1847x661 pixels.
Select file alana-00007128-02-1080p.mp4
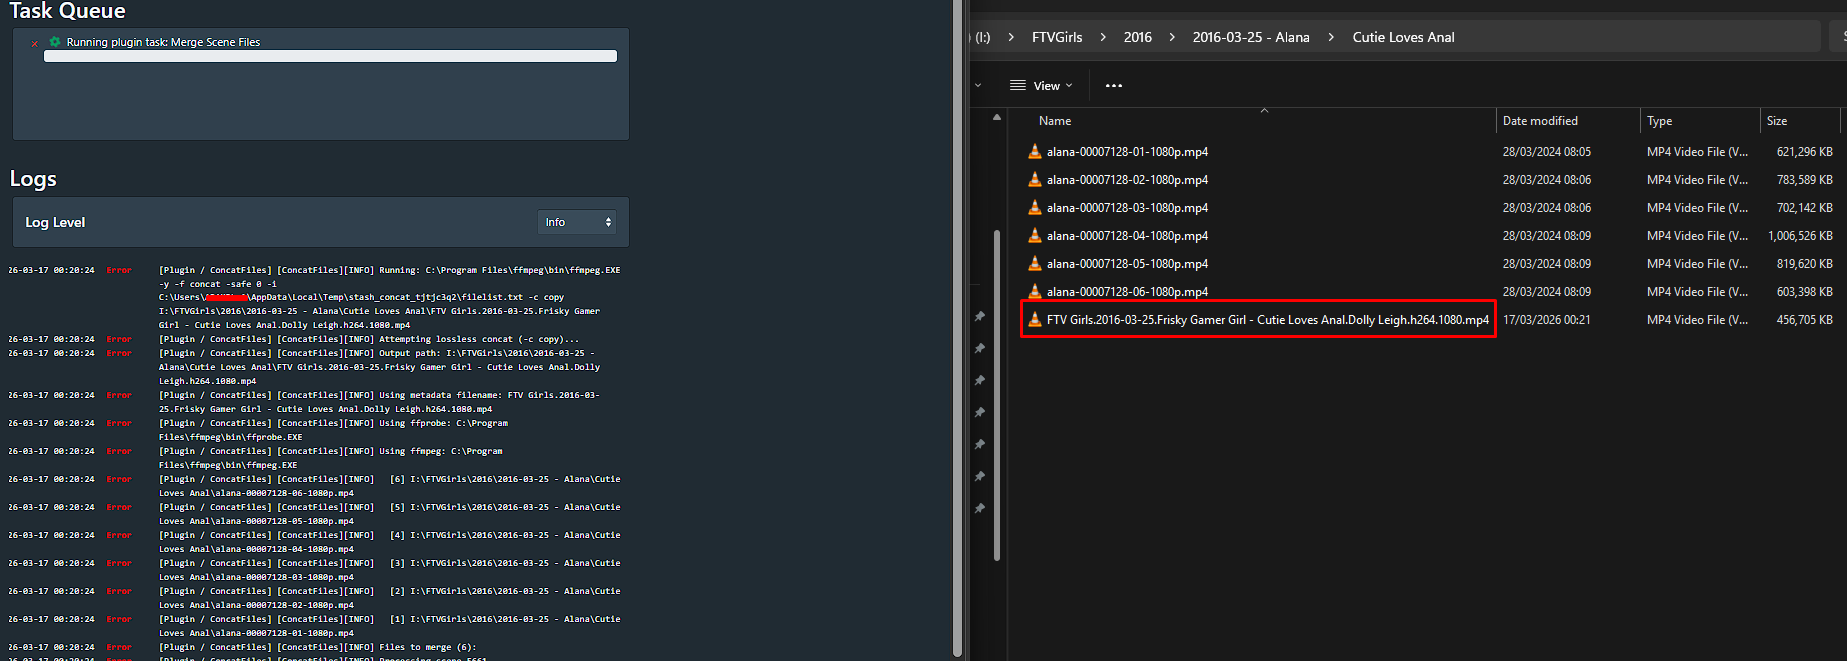pos(1127,180)
